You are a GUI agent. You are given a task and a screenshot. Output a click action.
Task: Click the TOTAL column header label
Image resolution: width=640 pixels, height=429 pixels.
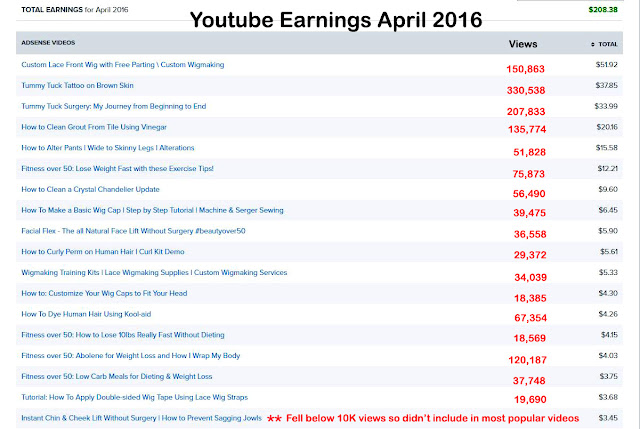pyautogui.click(x=608, y=44)
